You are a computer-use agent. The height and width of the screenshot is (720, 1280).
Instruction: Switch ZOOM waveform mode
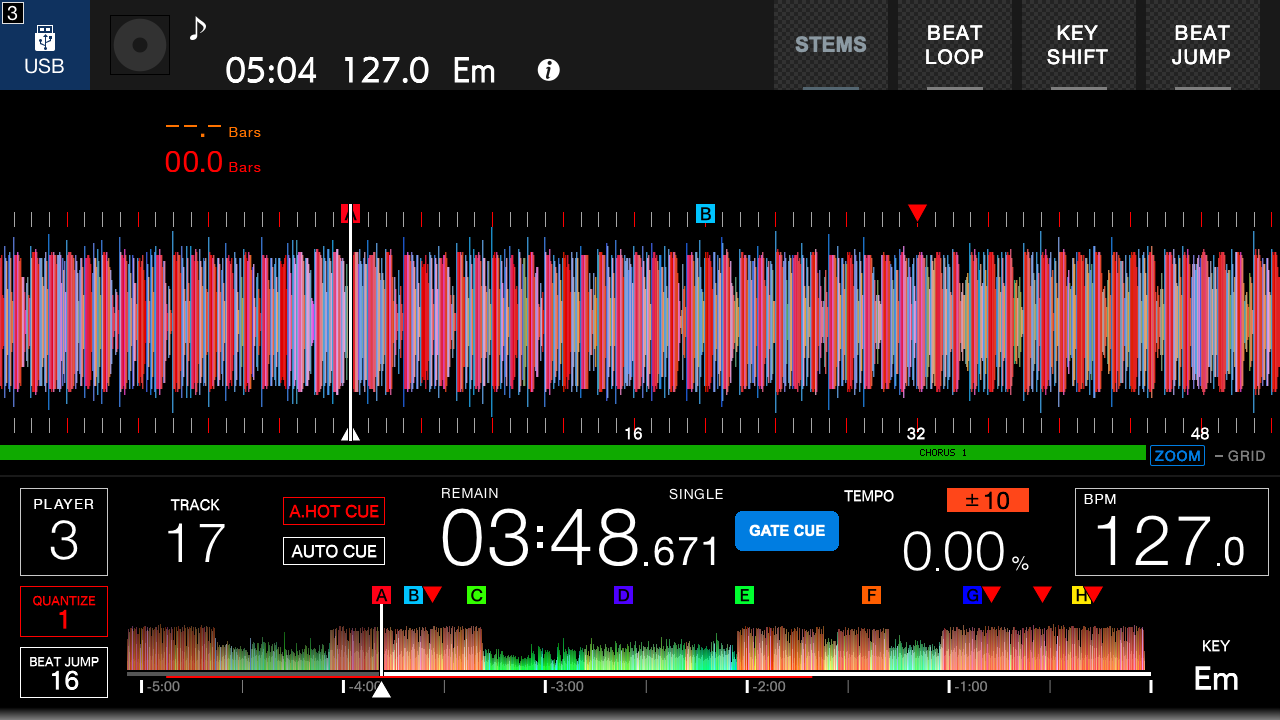point(1177,456)
